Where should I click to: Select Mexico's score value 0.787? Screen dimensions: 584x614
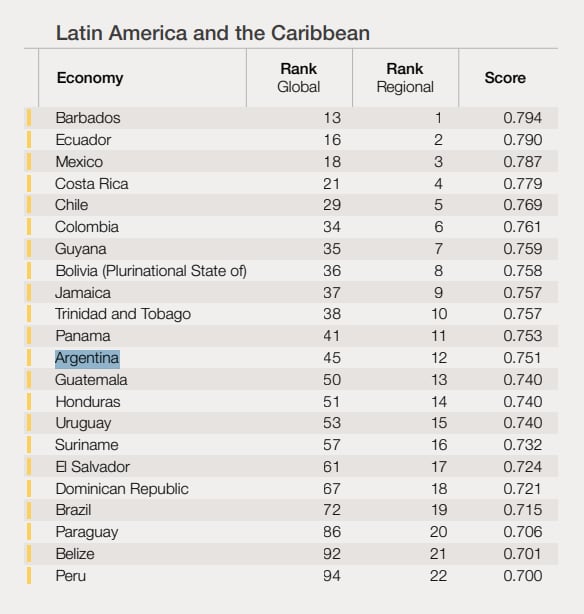523,162
